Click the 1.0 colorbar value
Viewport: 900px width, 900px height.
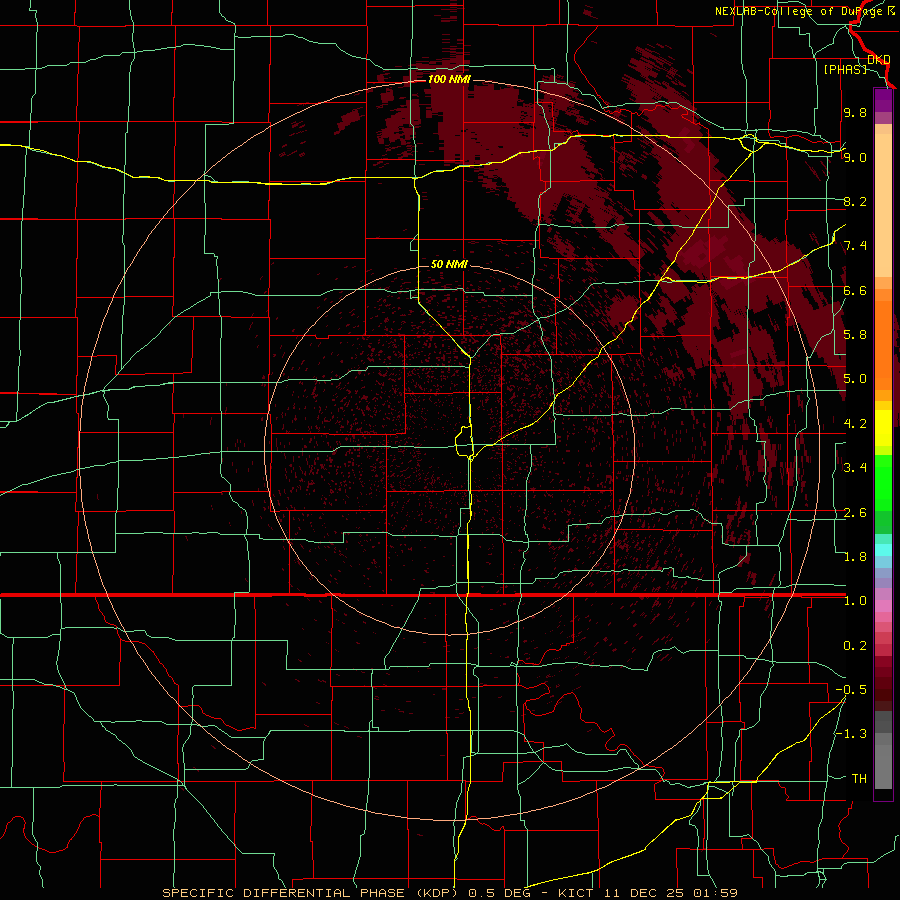click(x=855, y=601)
